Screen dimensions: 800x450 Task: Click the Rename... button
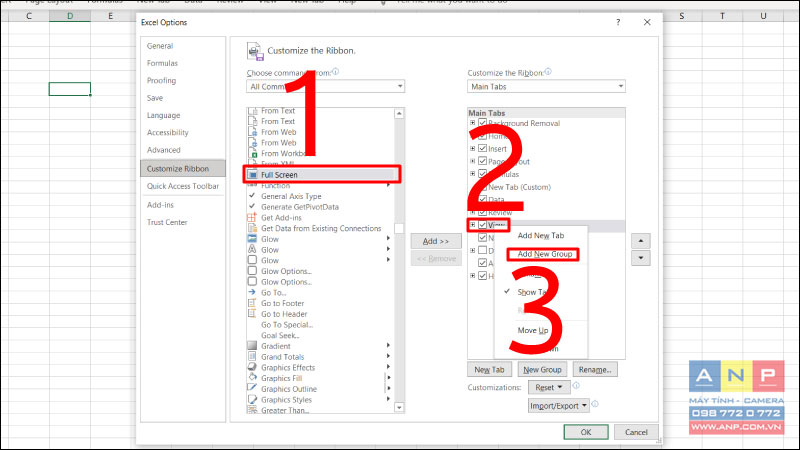(595, 369)
